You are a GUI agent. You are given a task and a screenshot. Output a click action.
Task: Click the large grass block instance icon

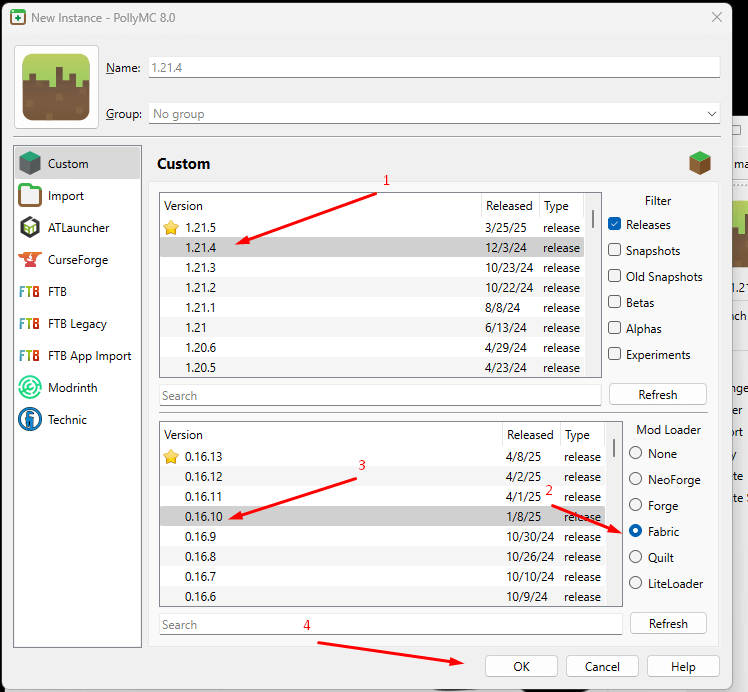point(56,87)
